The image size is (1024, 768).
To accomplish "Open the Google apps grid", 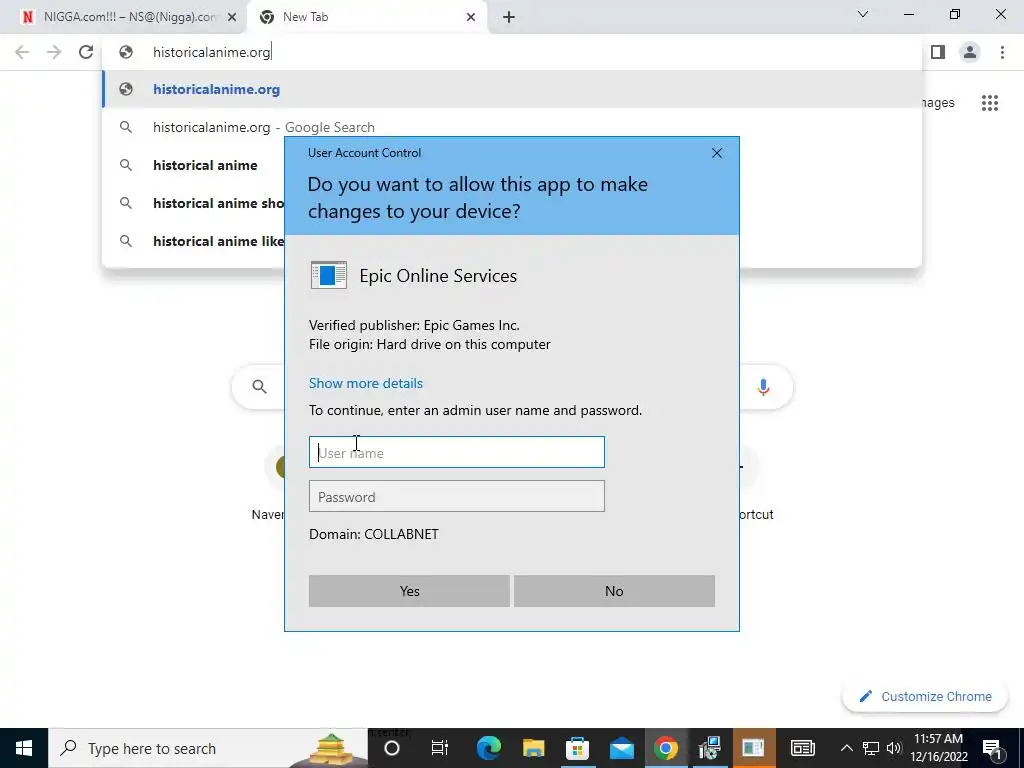I will [x=990, y=103].
